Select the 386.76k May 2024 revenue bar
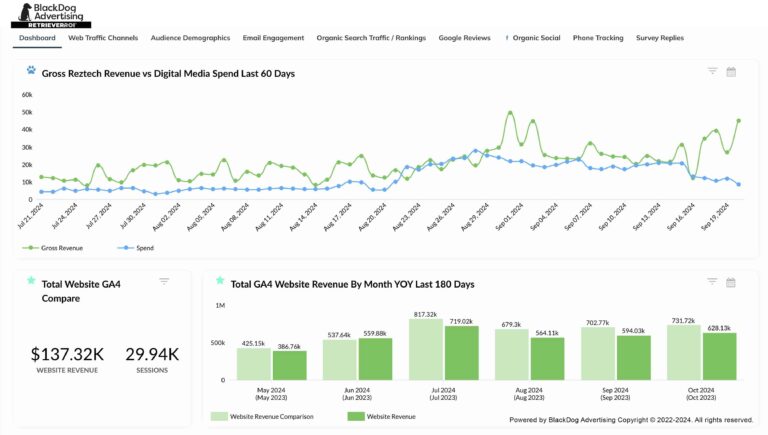Image resolution: width=768 pixels, height=435 pixels. pyautogui.click(x=290, y=365)
